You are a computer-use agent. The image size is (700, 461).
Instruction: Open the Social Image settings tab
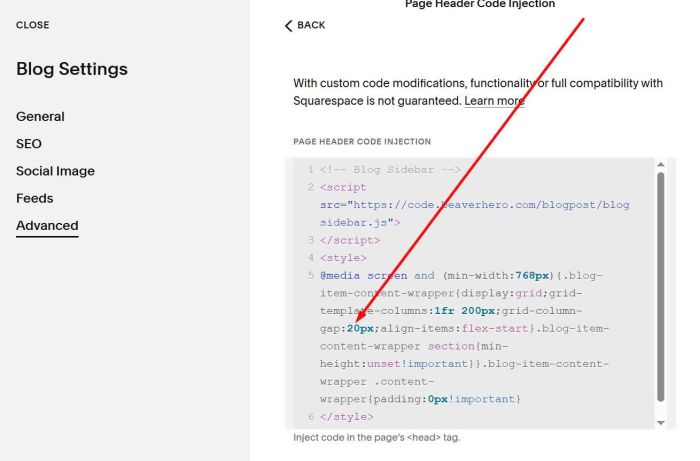pos(55,171)
